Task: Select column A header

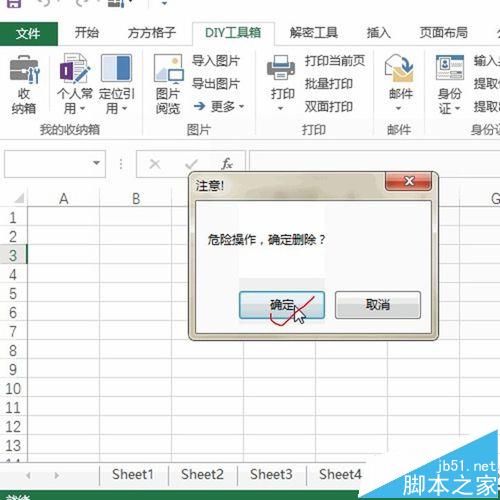Action: (64, 199)
